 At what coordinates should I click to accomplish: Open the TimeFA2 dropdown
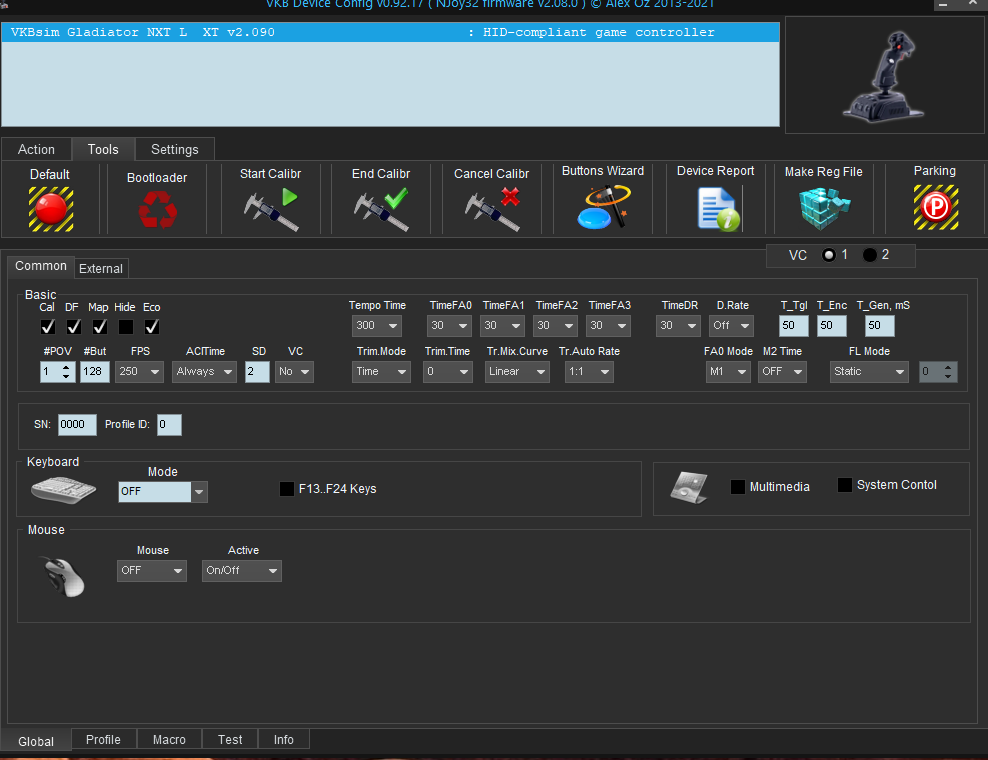[555, 326]
